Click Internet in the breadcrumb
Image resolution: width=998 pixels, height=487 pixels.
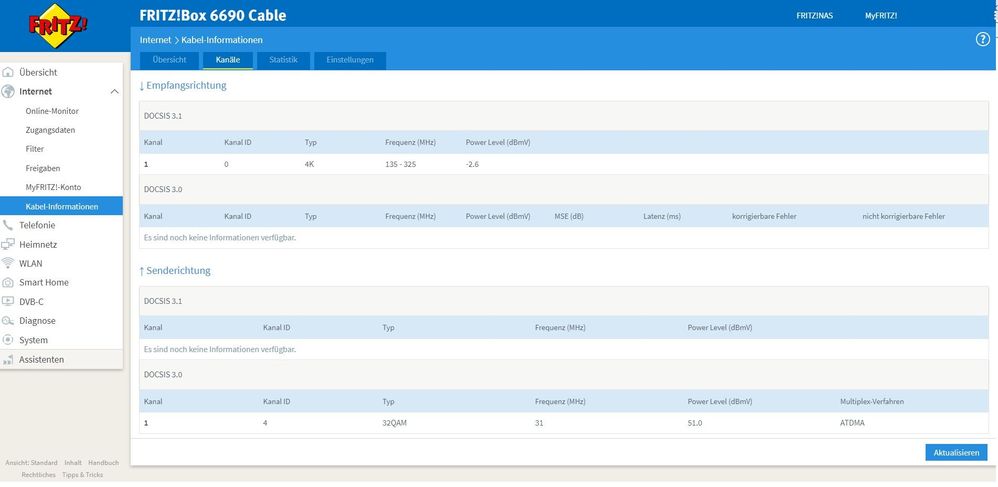155,39
